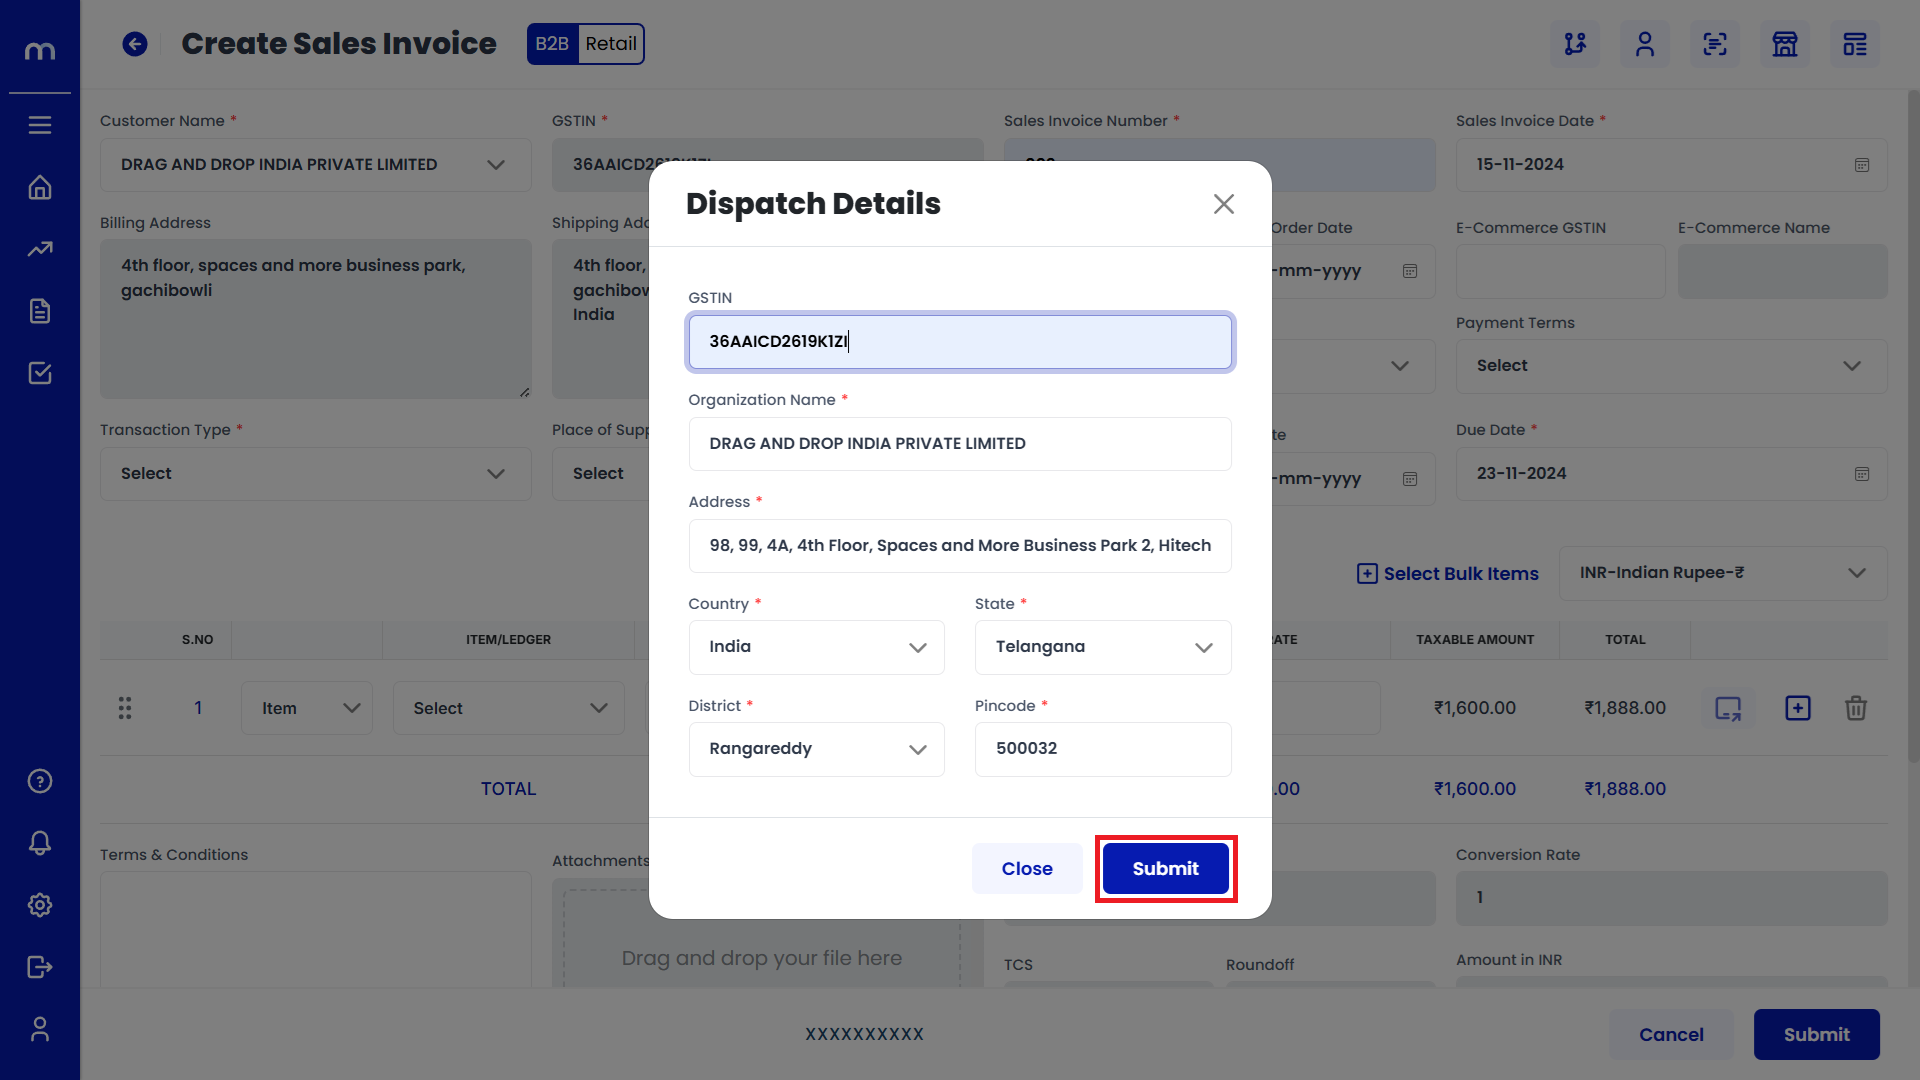Open the State dropdown showing Telangana
This screenshot has height=1080, width=1920.
[1103, 647]
